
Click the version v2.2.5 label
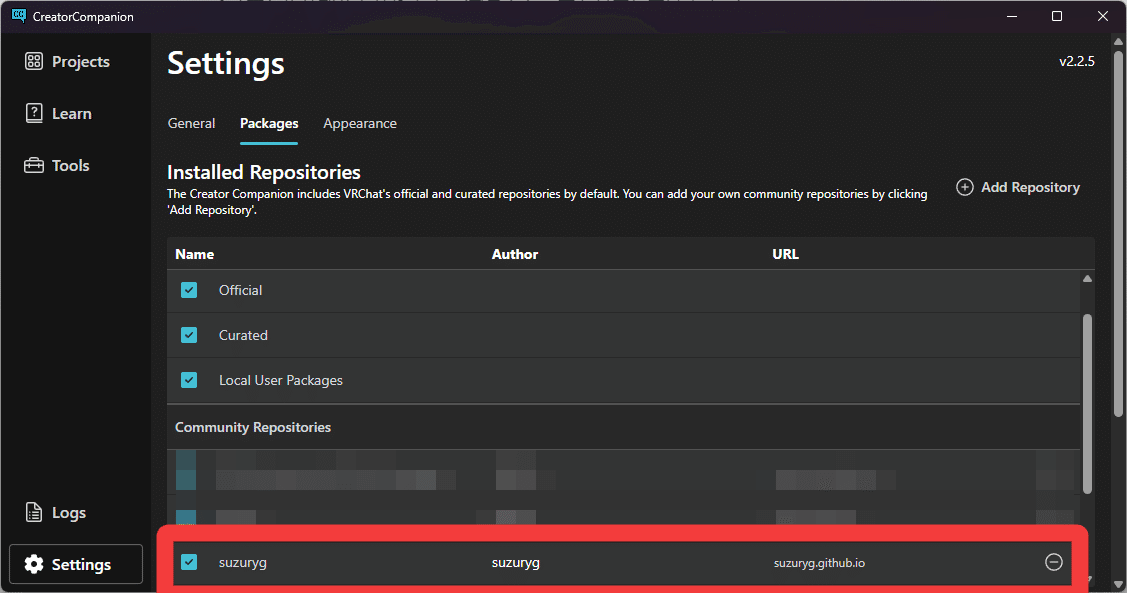pyautogui.click(x=1077, y=61)
